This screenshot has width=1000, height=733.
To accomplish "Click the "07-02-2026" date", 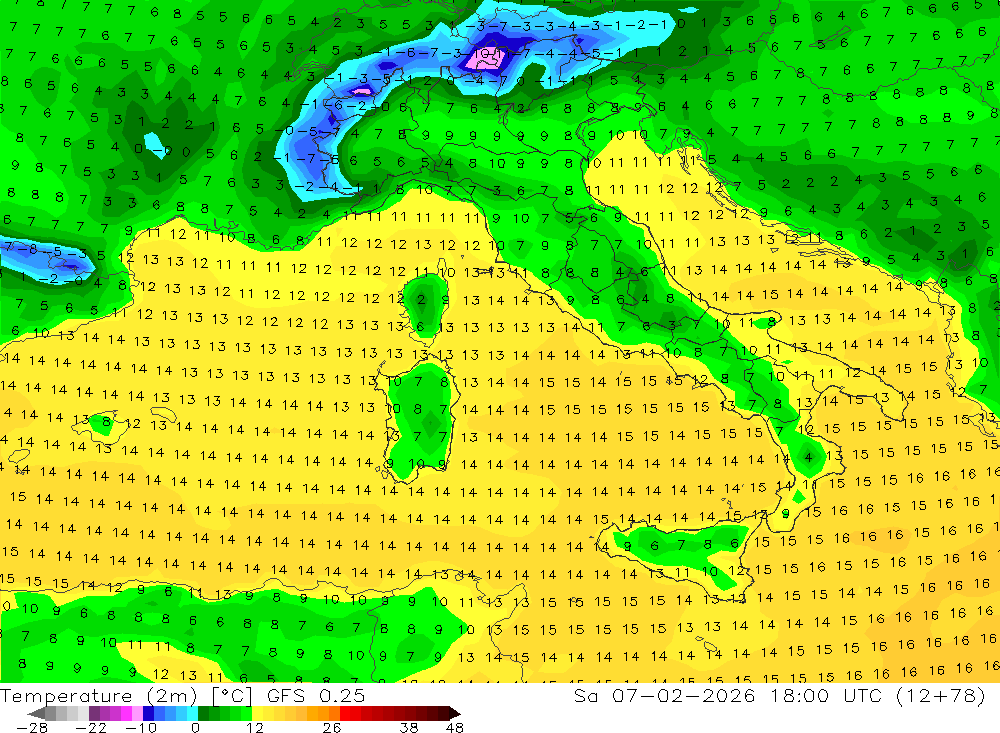I will pos(683,696).
